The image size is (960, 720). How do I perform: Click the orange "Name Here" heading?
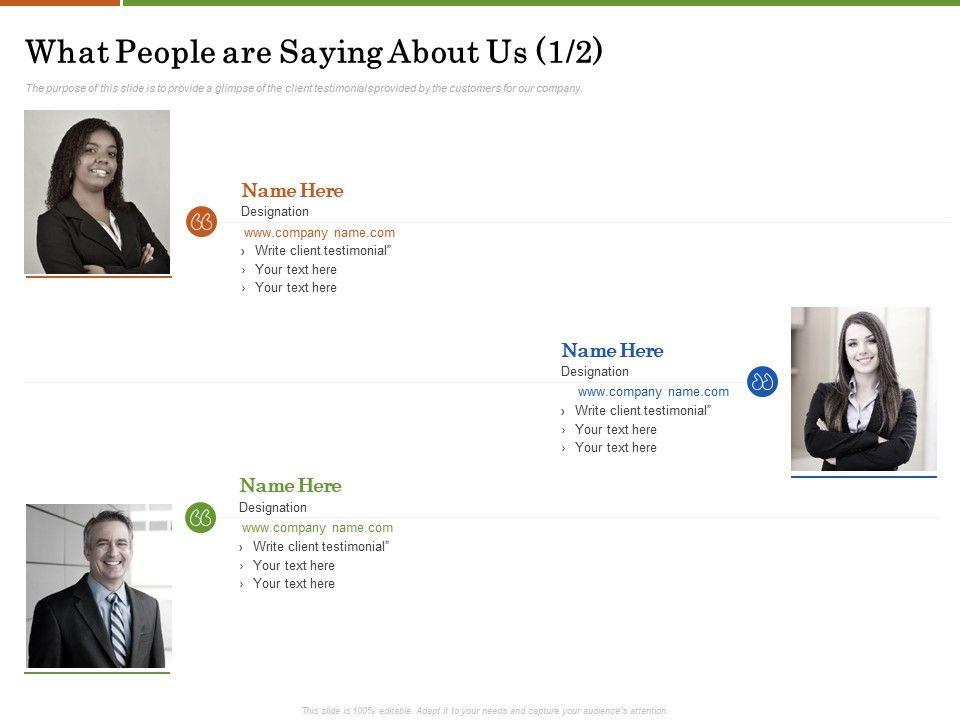click(x=292, y=190)
